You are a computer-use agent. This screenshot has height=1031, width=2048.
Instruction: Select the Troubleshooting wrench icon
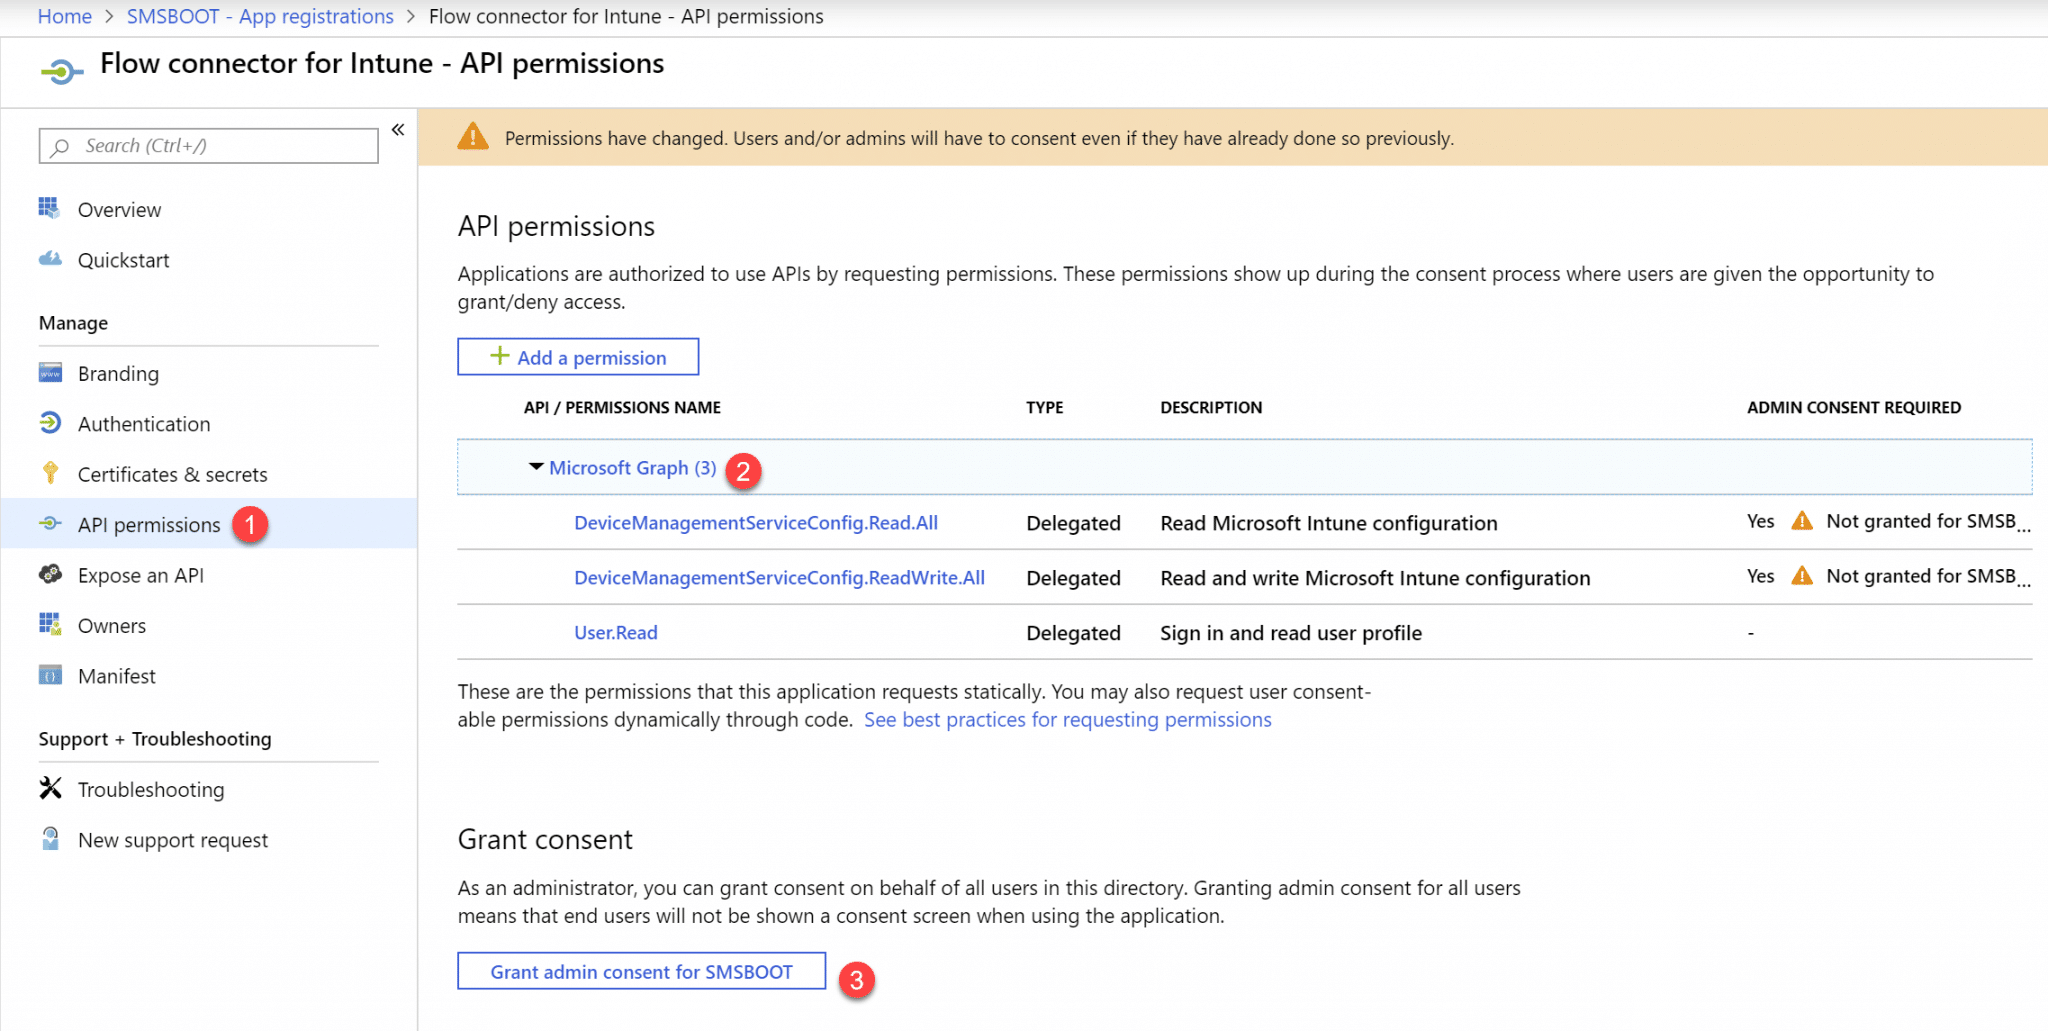[x=50, y=789]
